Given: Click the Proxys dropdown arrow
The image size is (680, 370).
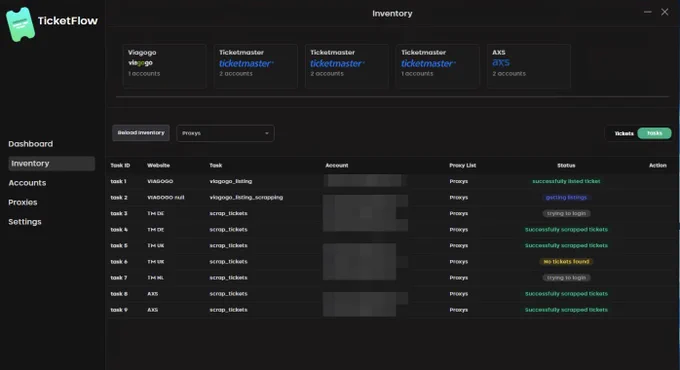Looking at the screenshot, I should click(x=267, y=133).
